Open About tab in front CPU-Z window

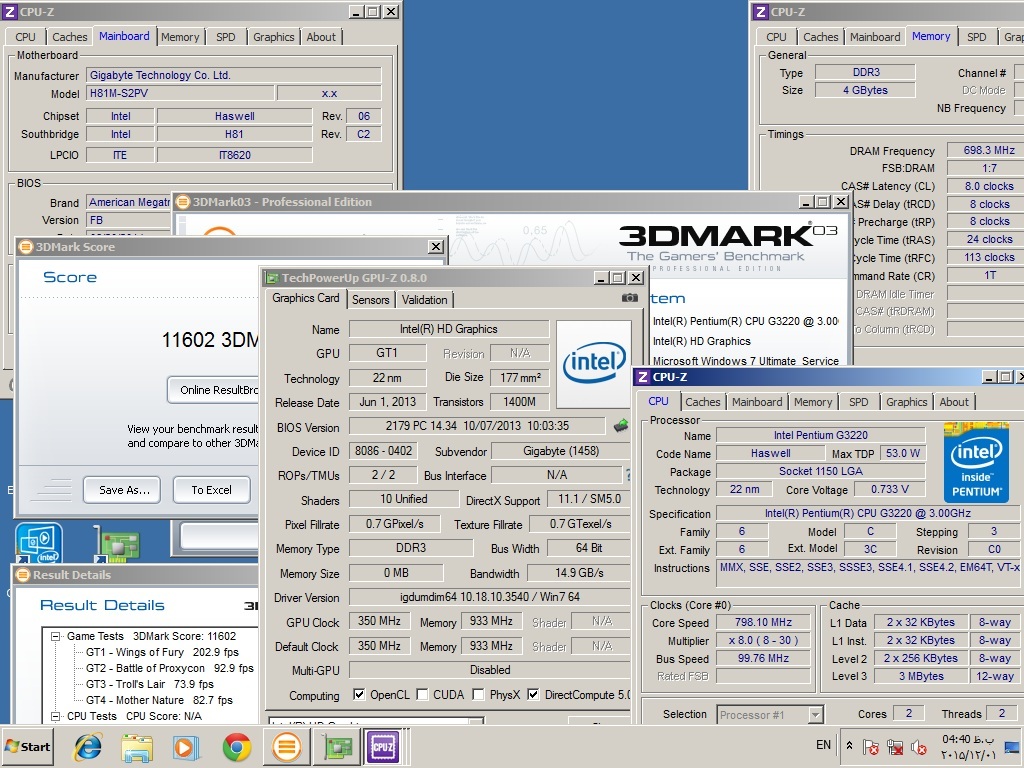[x=954, y=402]
